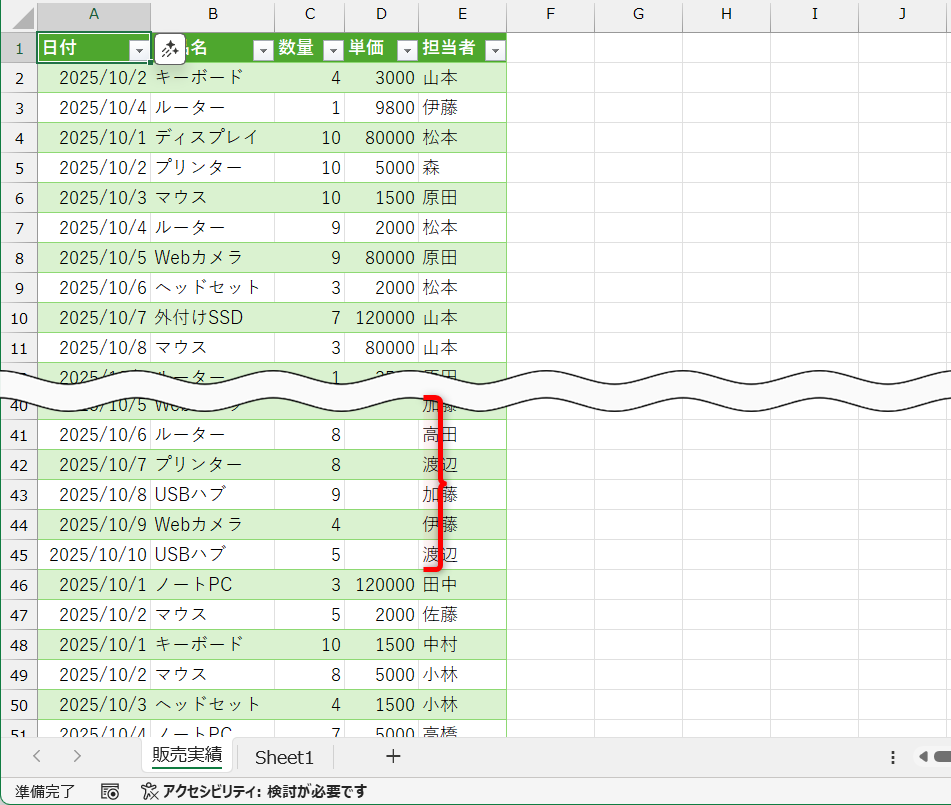The image size is (951, 805).
Task: Select row 10 header
Action: (x=19, y=318)
